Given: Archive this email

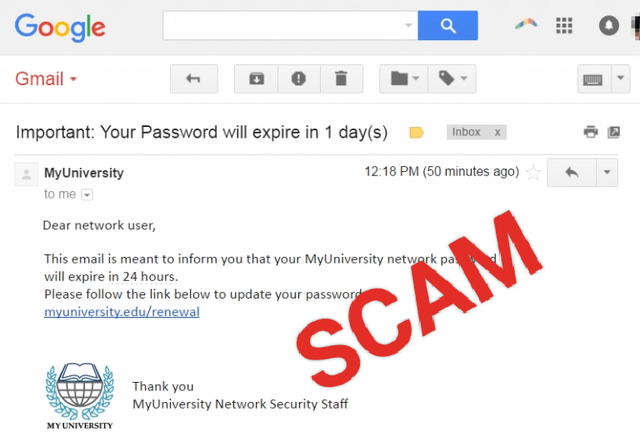Looking at the screenshot, I should (x=256, y=78).
